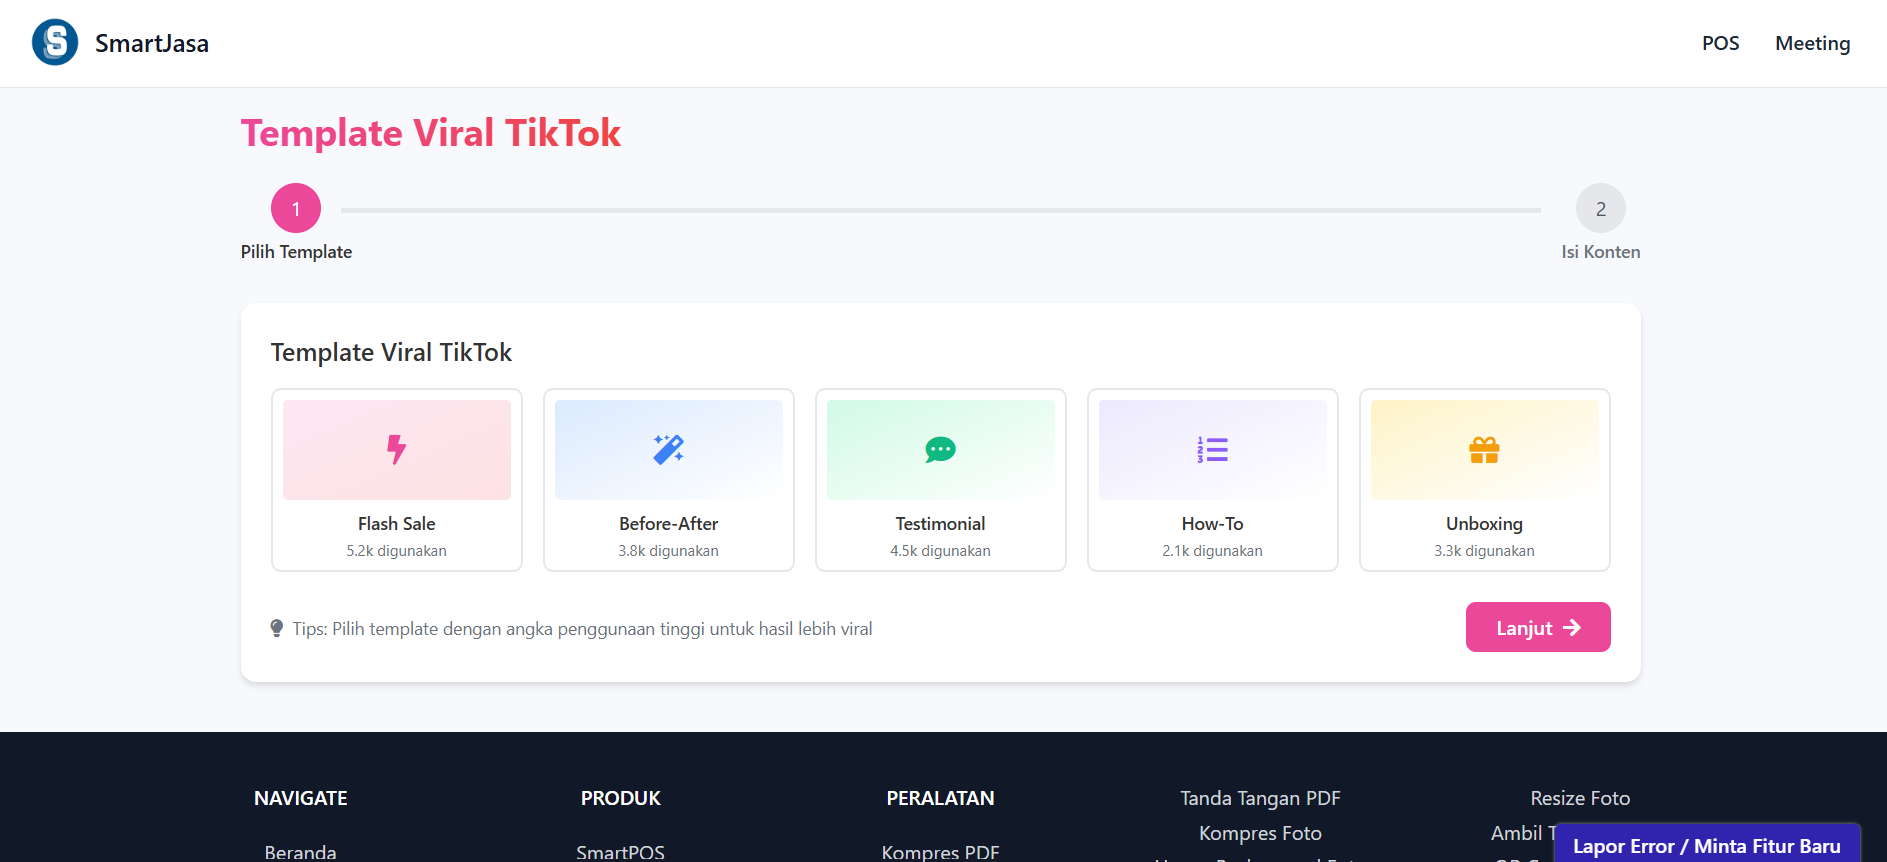Click the SmartJasa brand name
The image size is (1887, 862).
[152, 43]
